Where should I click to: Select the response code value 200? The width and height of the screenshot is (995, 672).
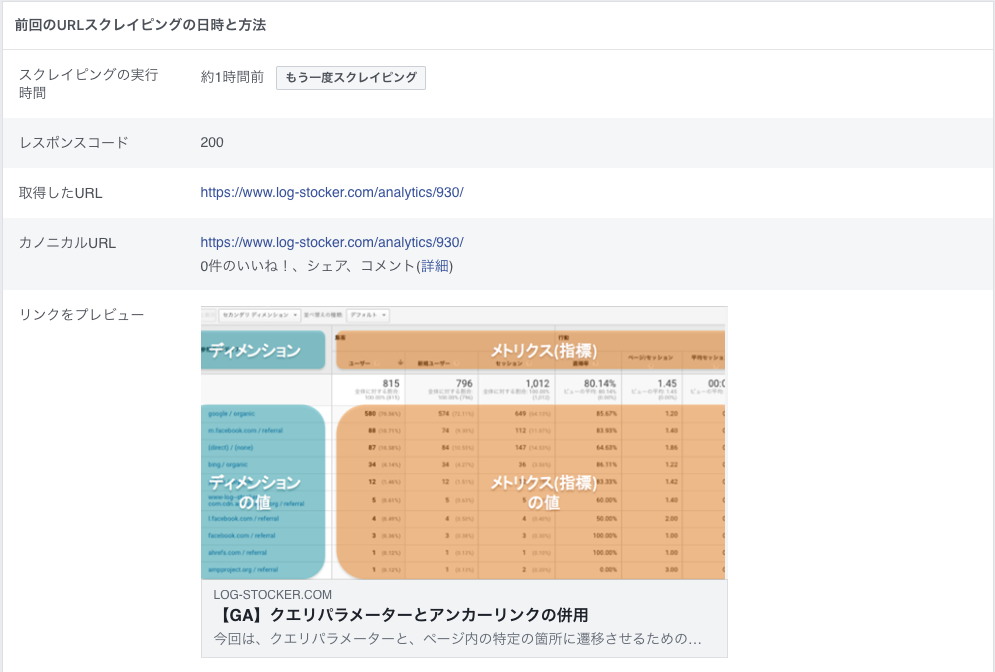[212, 143]
